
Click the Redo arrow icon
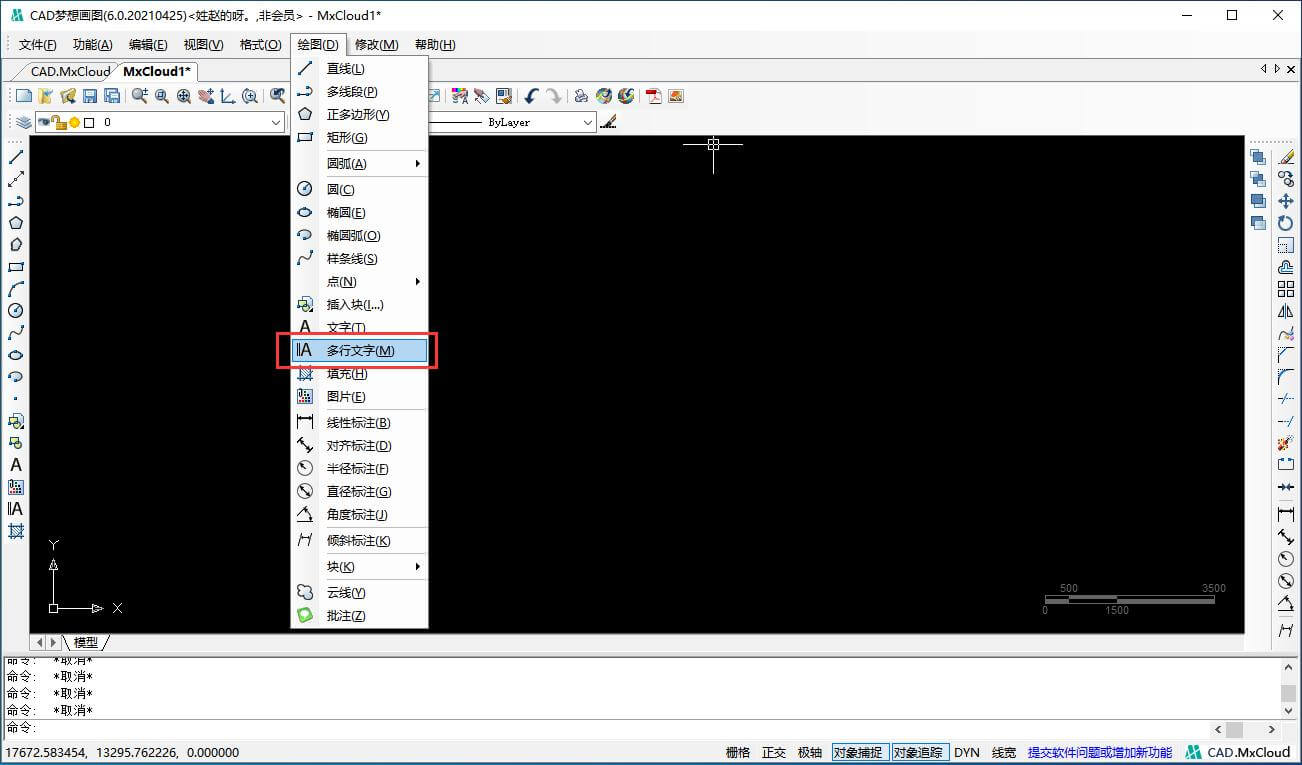tap(553, 96)
